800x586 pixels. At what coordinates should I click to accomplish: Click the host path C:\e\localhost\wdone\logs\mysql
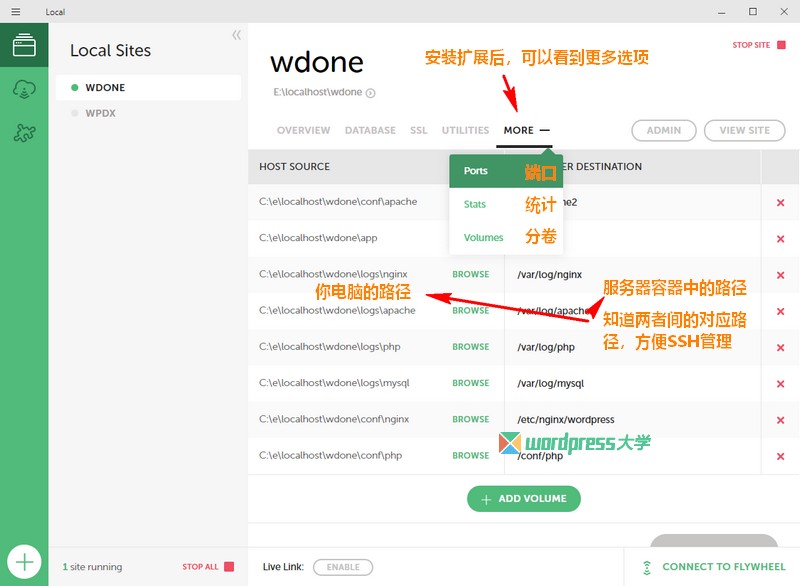pyautogui.click(x=334, y=383)
